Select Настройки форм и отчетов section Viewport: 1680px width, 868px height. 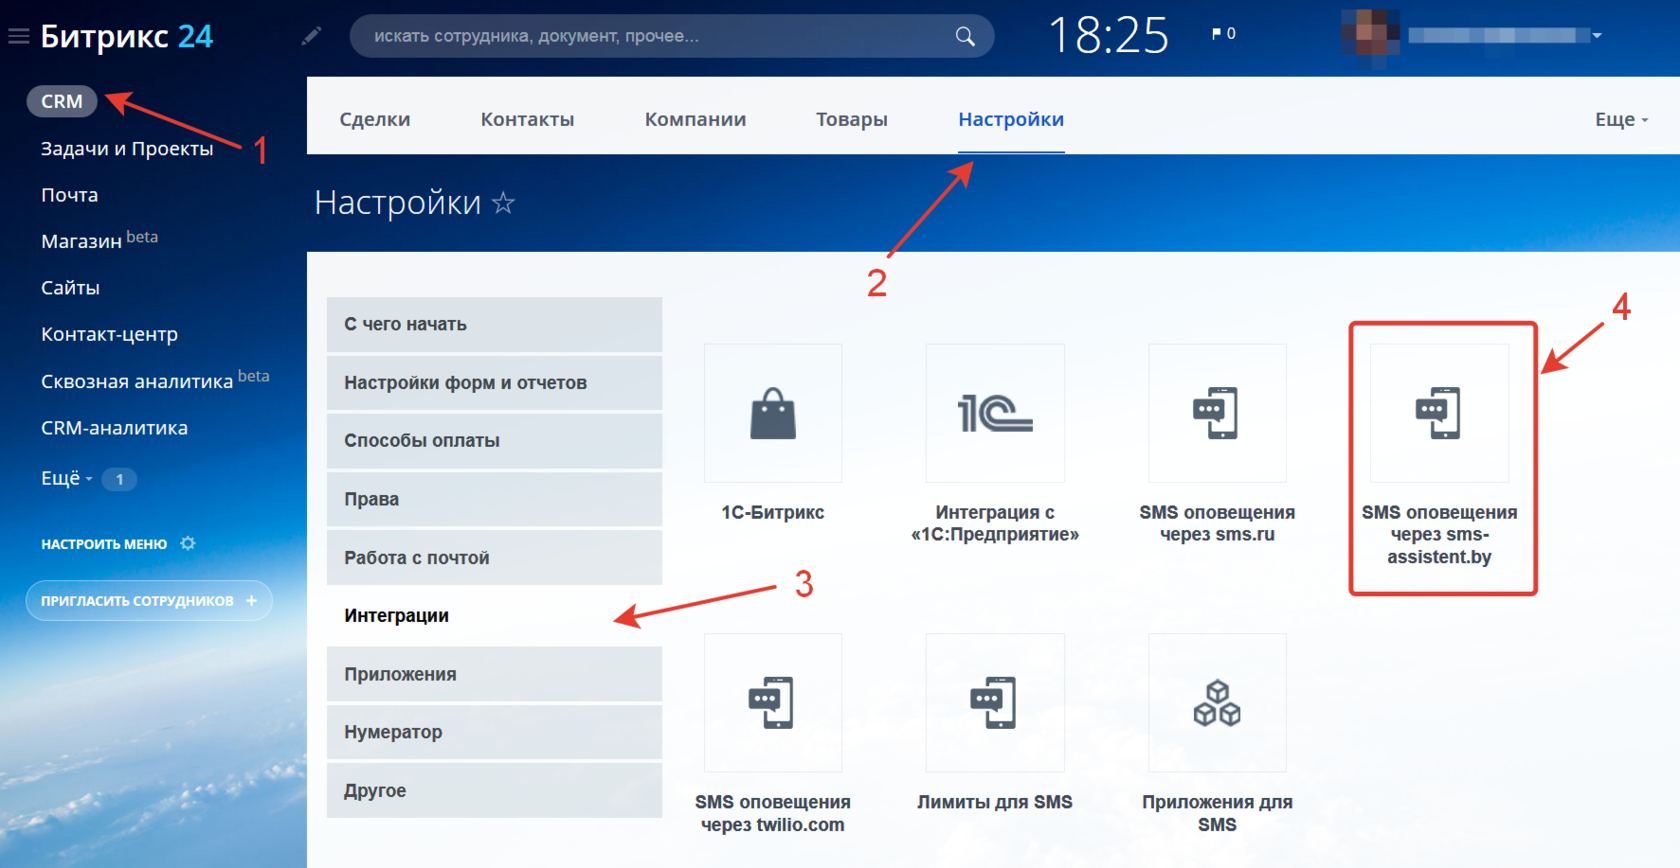(494, 382)
